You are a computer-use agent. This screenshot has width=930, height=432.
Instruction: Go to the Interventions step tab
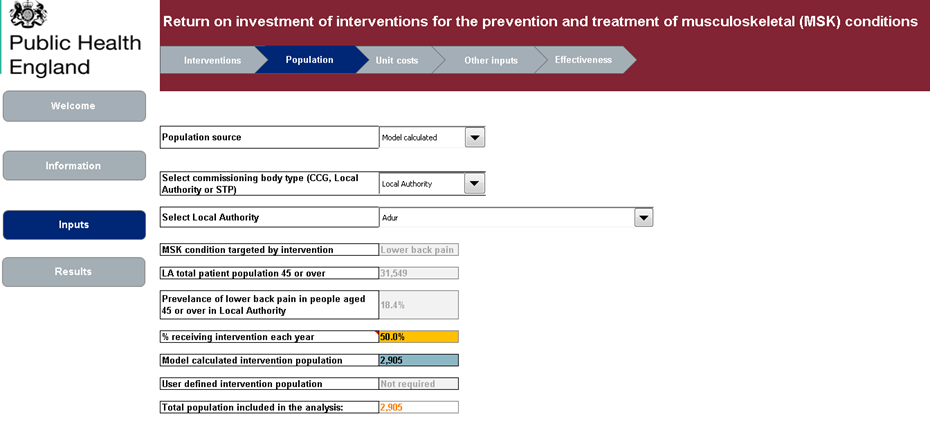point(212,60)
